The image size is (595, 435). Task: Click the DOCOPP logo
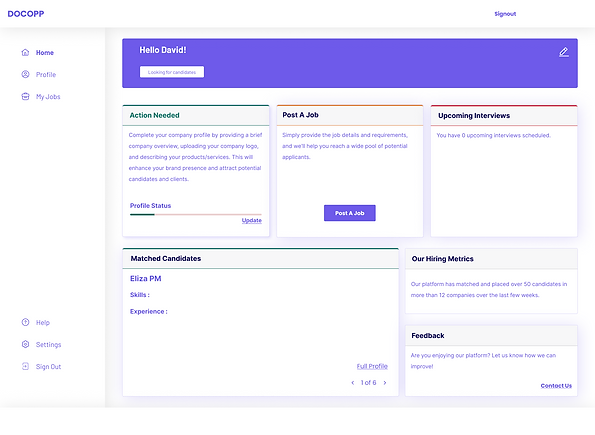(x=26, y=14)
